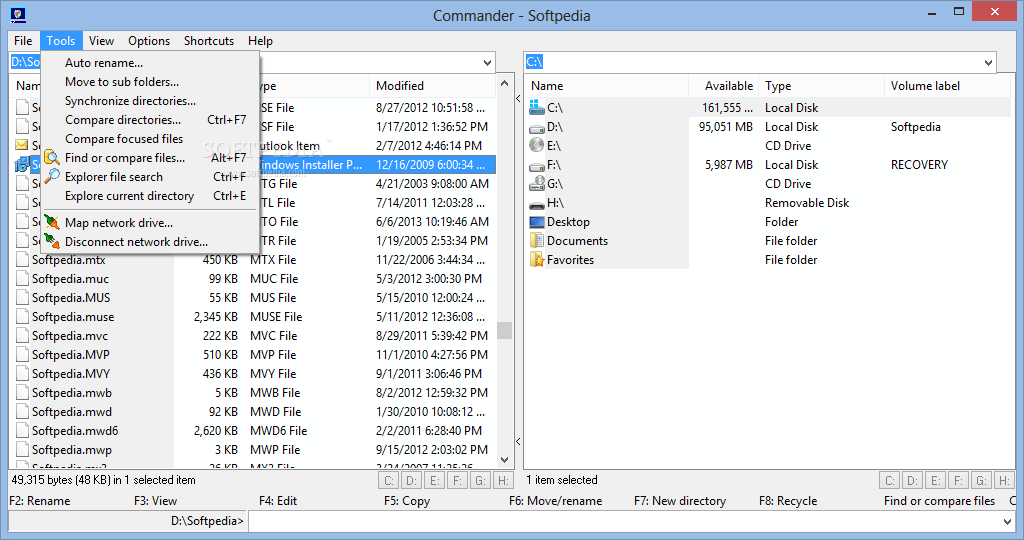
Task: Open the Help menu
Action: pyautogui.click(x=260, y=40)
